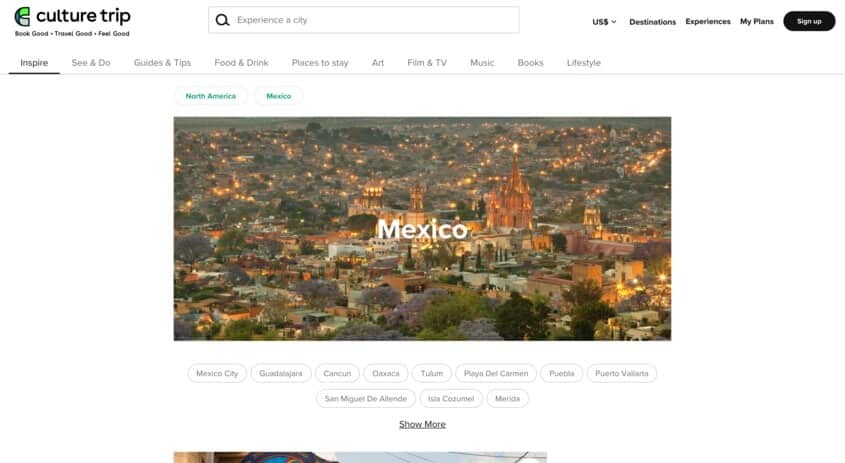Focus the Experience a city search field

point(364,20)
